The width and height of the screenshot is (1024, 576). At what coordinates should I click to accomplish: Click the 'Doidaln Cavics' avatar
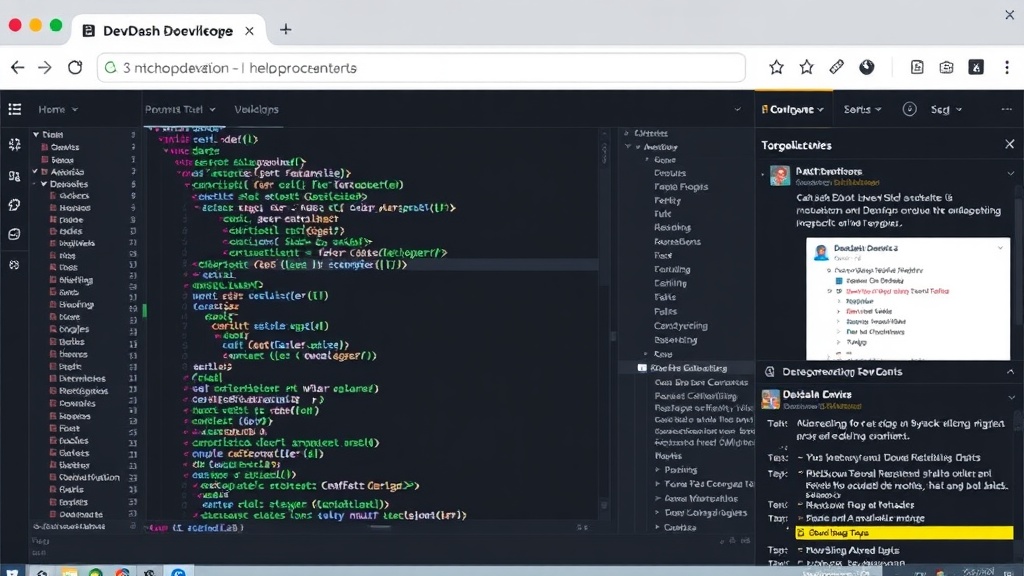(x=771, y=398)
